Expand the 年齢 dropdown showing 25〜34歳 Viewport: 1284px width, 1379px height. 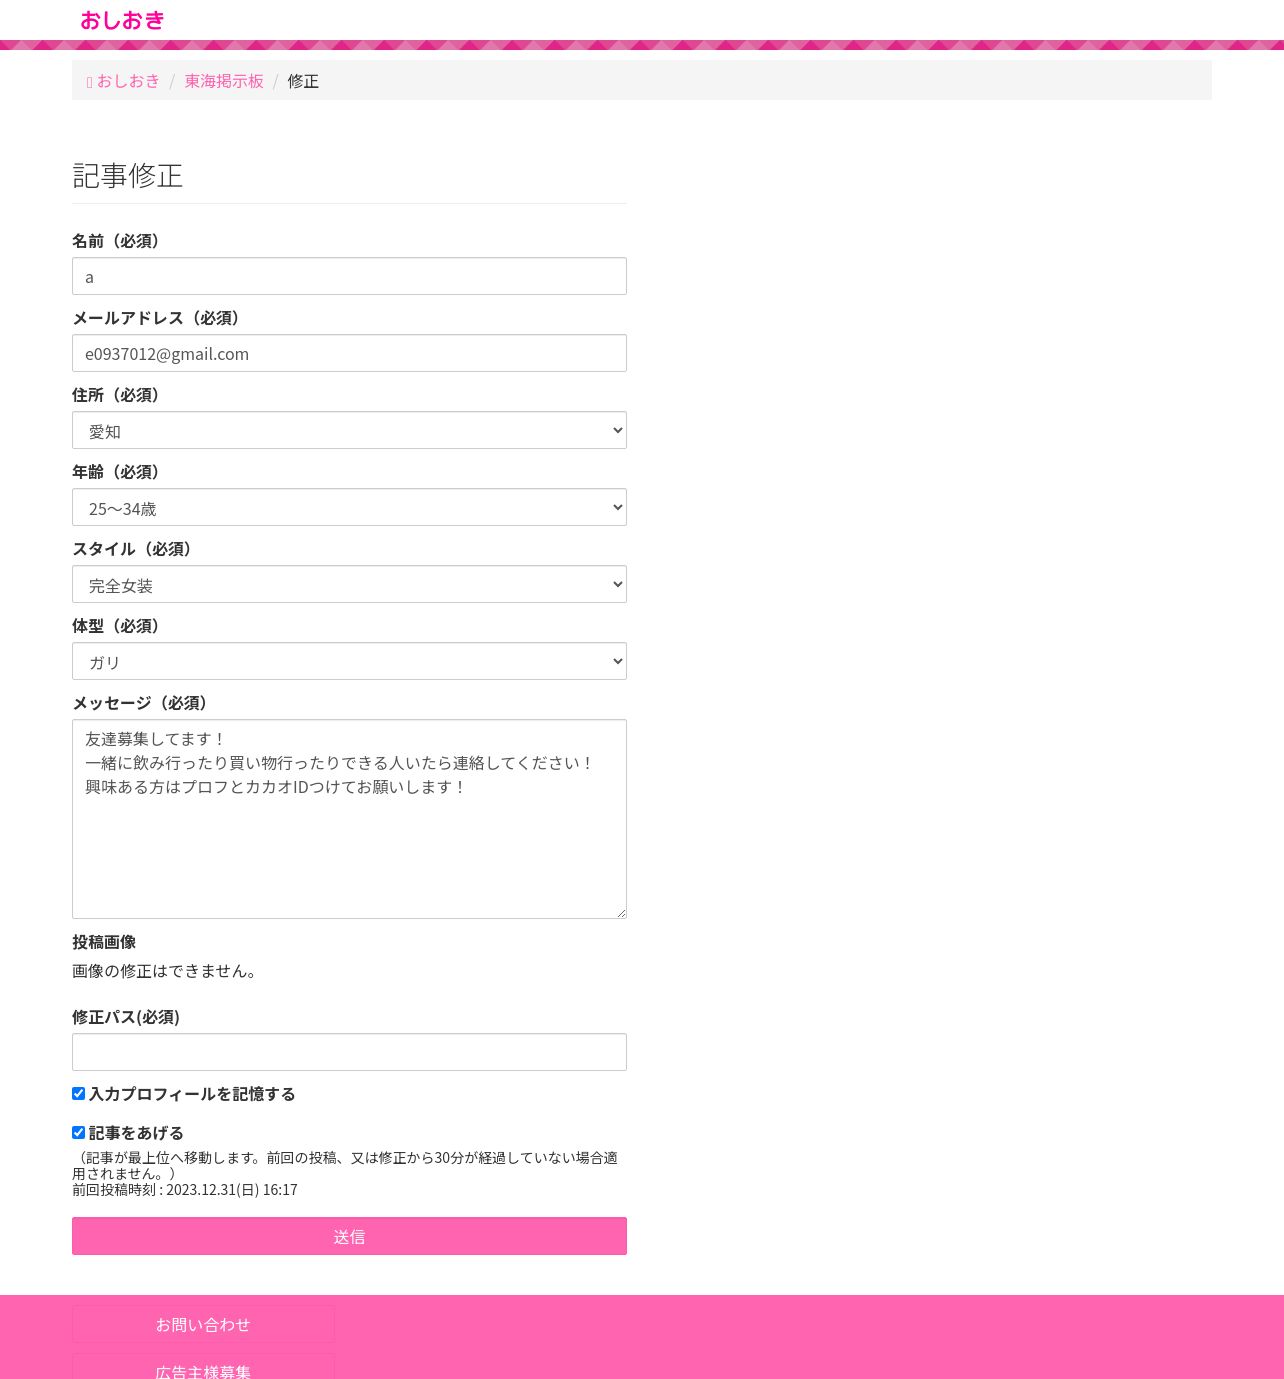click(x=349, y=507)
